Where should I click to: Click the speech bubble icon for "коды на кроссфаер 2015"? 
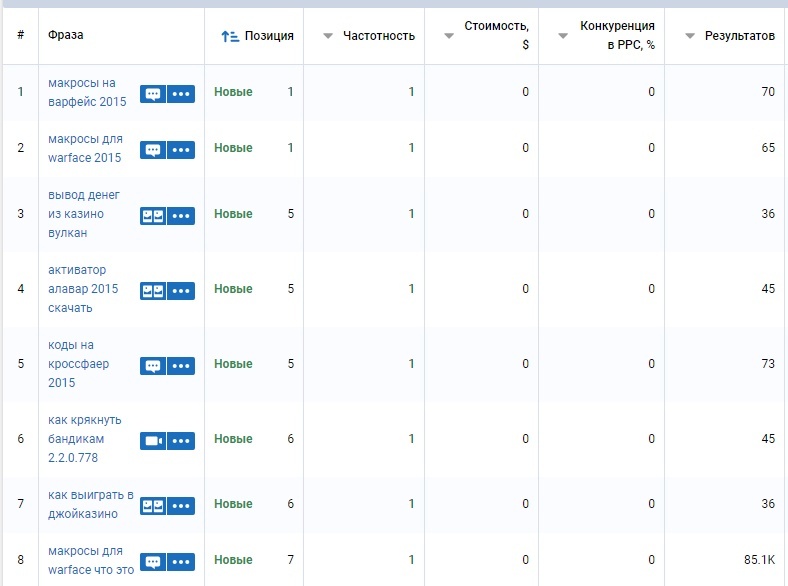[152, 365]
